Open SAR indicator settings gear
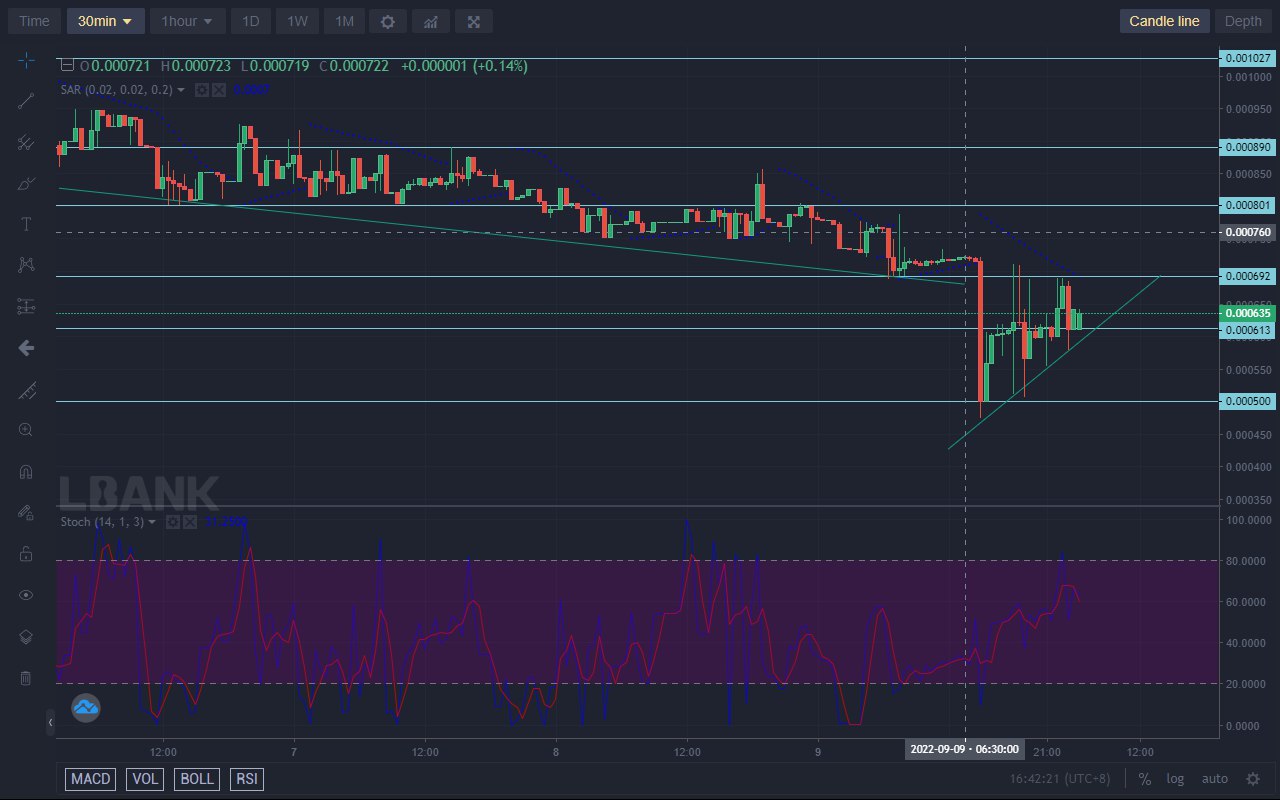The width and height of the screenshot is (1280, 800). point(201,90)
